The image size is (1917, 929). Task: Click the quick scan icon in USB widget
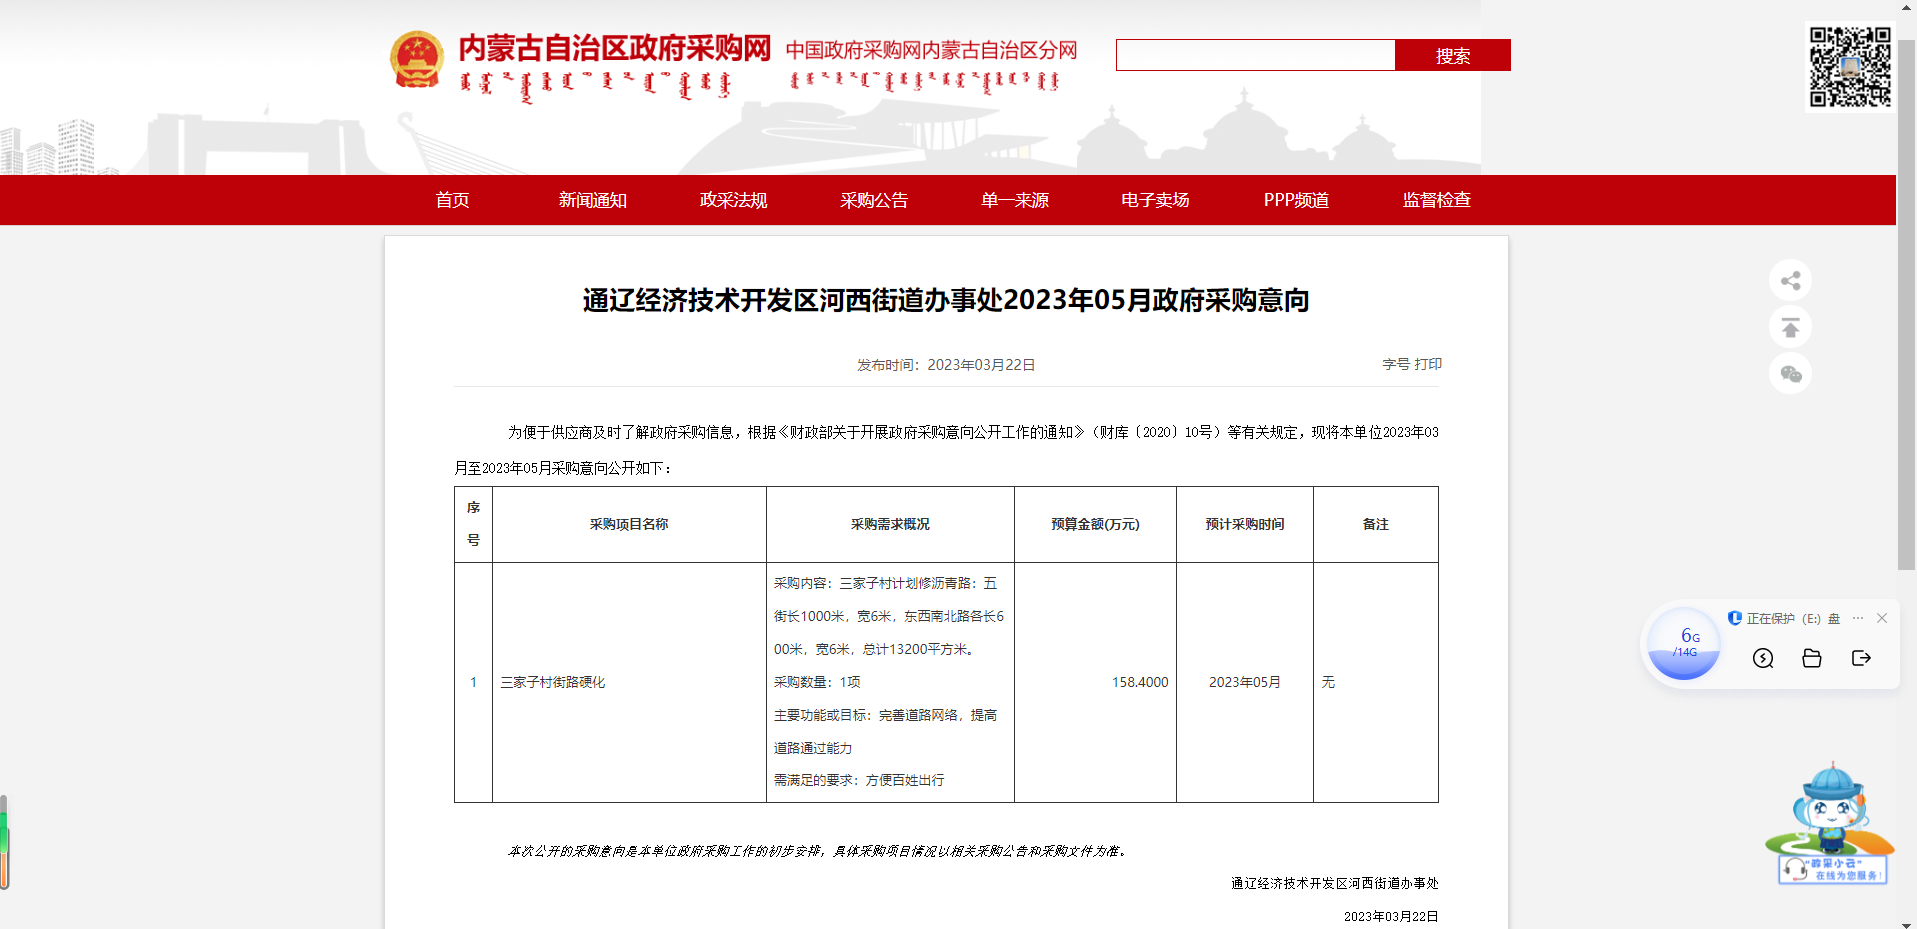pyautogui.click(x=1763, y=658)
